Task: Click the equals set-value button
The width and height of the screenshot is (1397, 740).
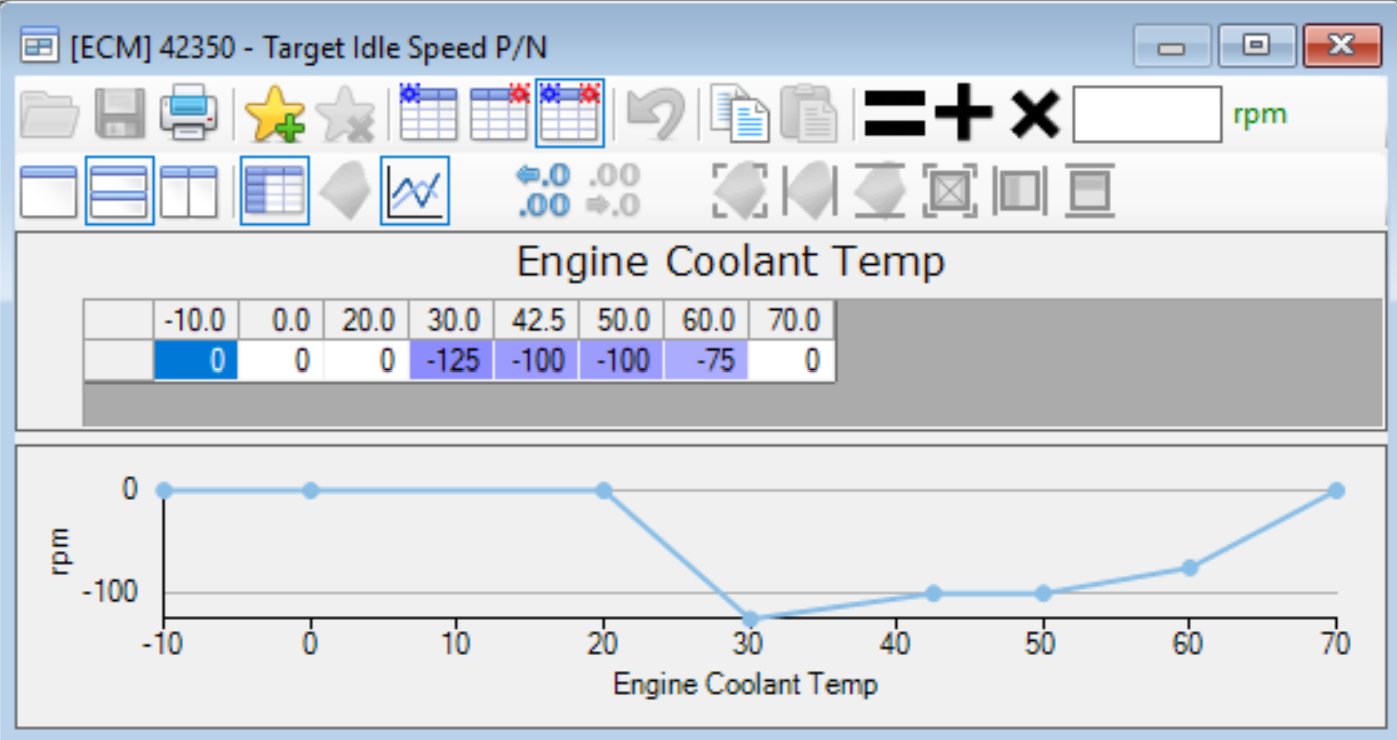Action: point(894,114)
